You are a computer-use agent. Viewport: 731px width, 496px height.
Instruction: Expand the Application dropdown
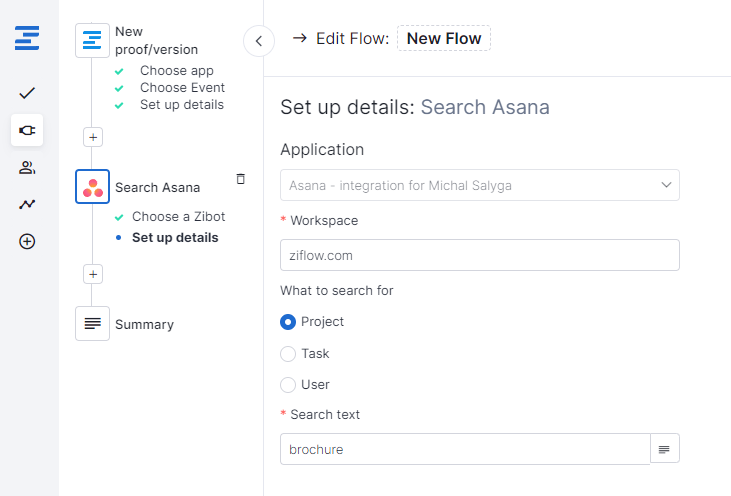point(480,185)
